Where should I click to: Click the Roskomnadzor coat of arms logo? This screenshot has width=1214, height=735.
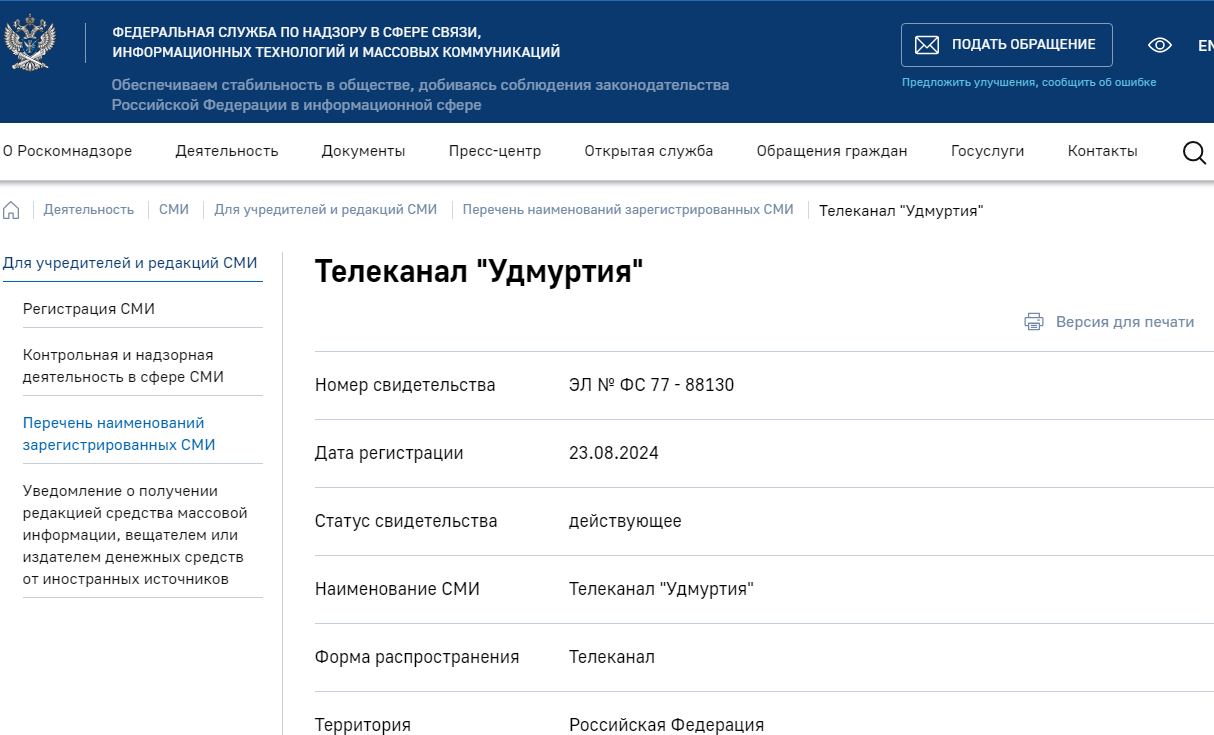click(30, 43)
